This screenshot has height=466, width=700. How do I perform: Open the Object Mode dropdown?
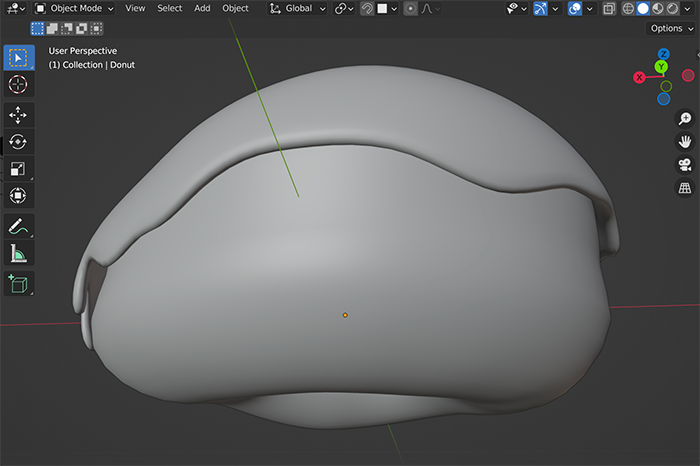pos(74,9)
